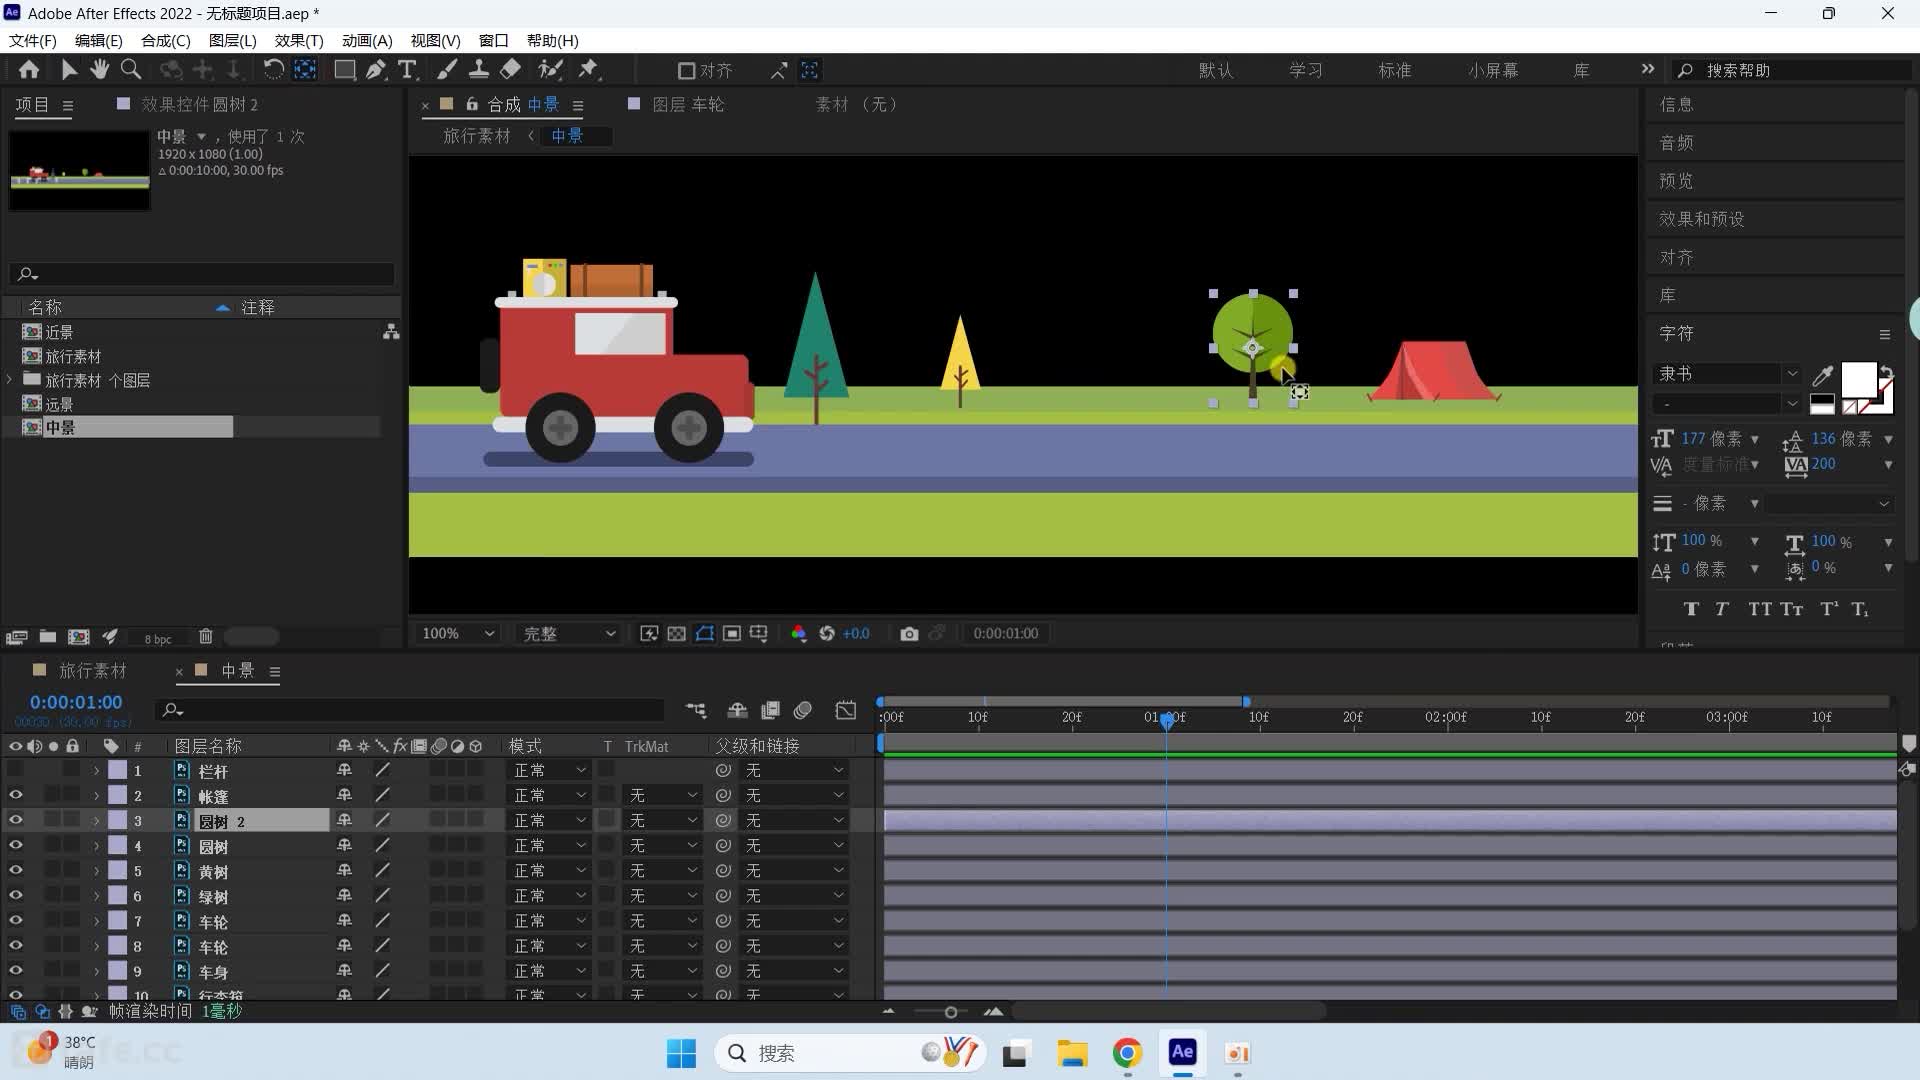Click the show channel color icon
Image resolution: width=1920 pixels, height=1080 pixels.
click(x=798, y=634)
